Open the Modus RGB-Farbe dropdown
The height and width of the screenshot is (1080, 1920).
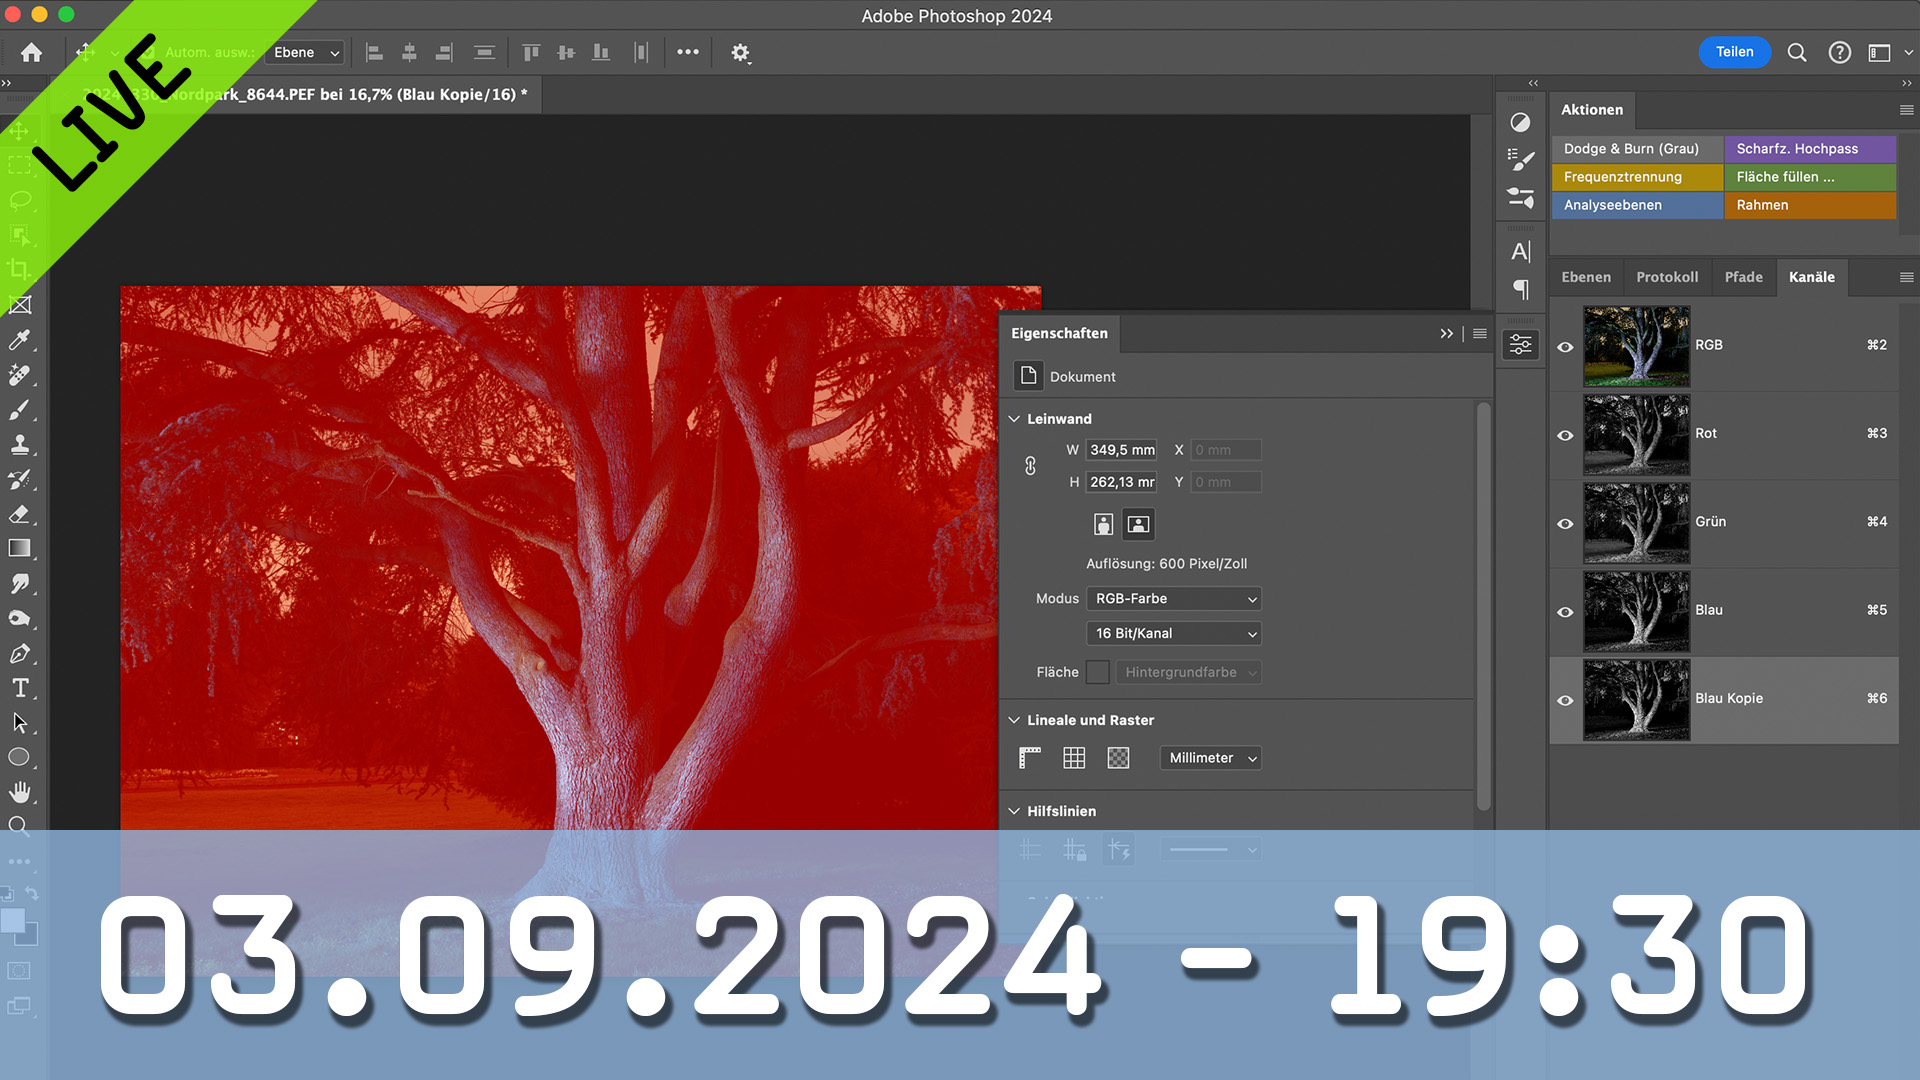click(x=1173, y=598)
